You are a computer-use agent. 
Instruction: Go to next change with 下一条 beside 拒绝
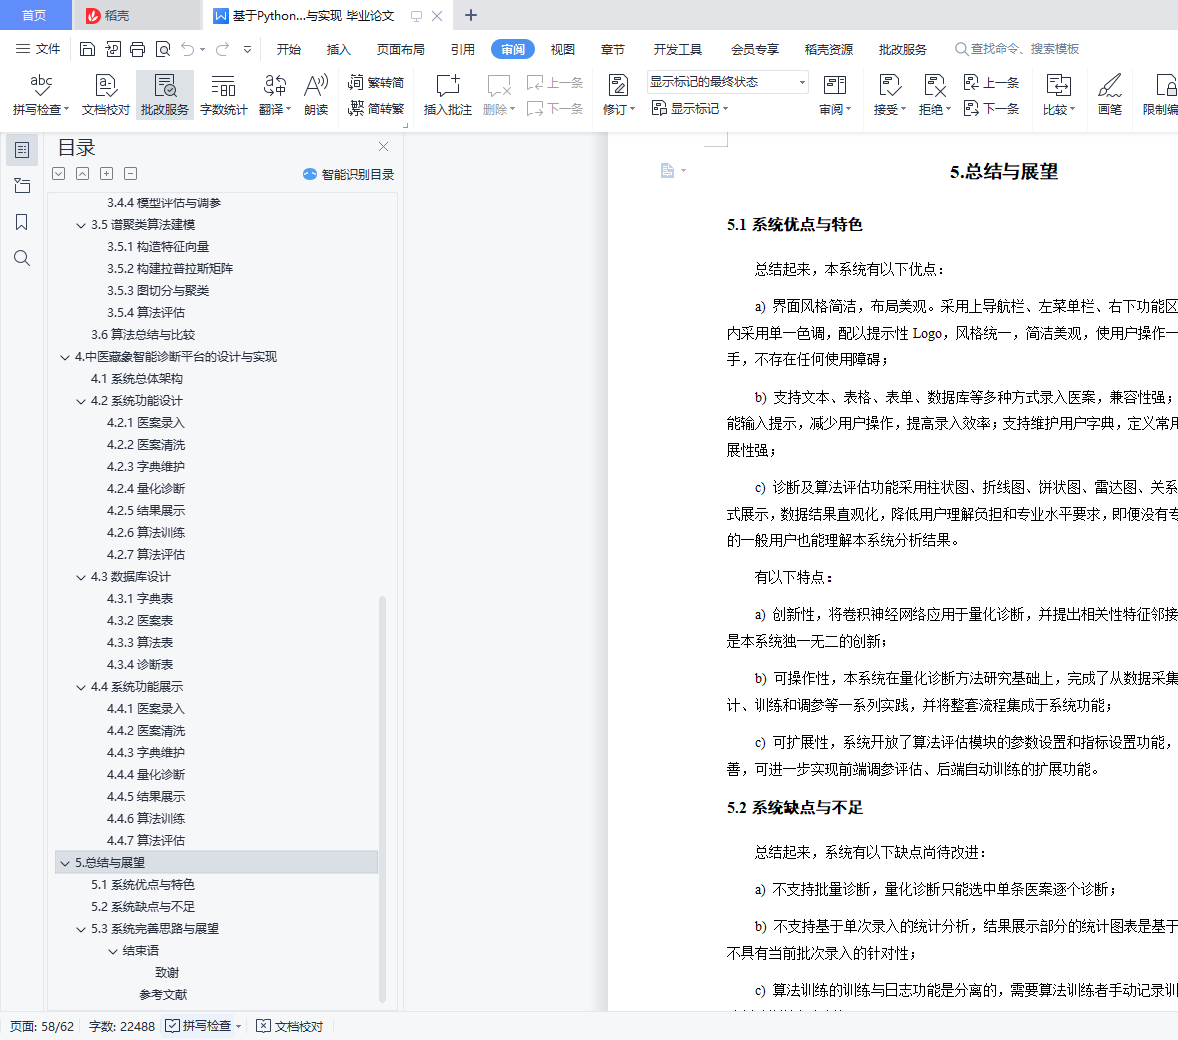[x=991, y=109]
